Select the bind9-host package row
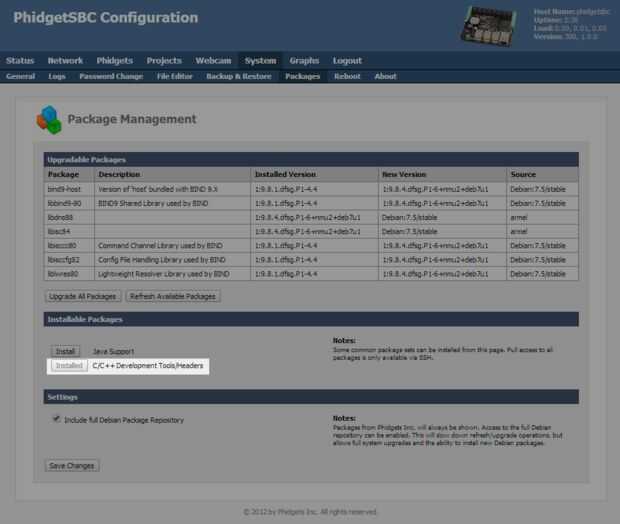The width and height of the screenshot is (620, 524). coord(311,189)
